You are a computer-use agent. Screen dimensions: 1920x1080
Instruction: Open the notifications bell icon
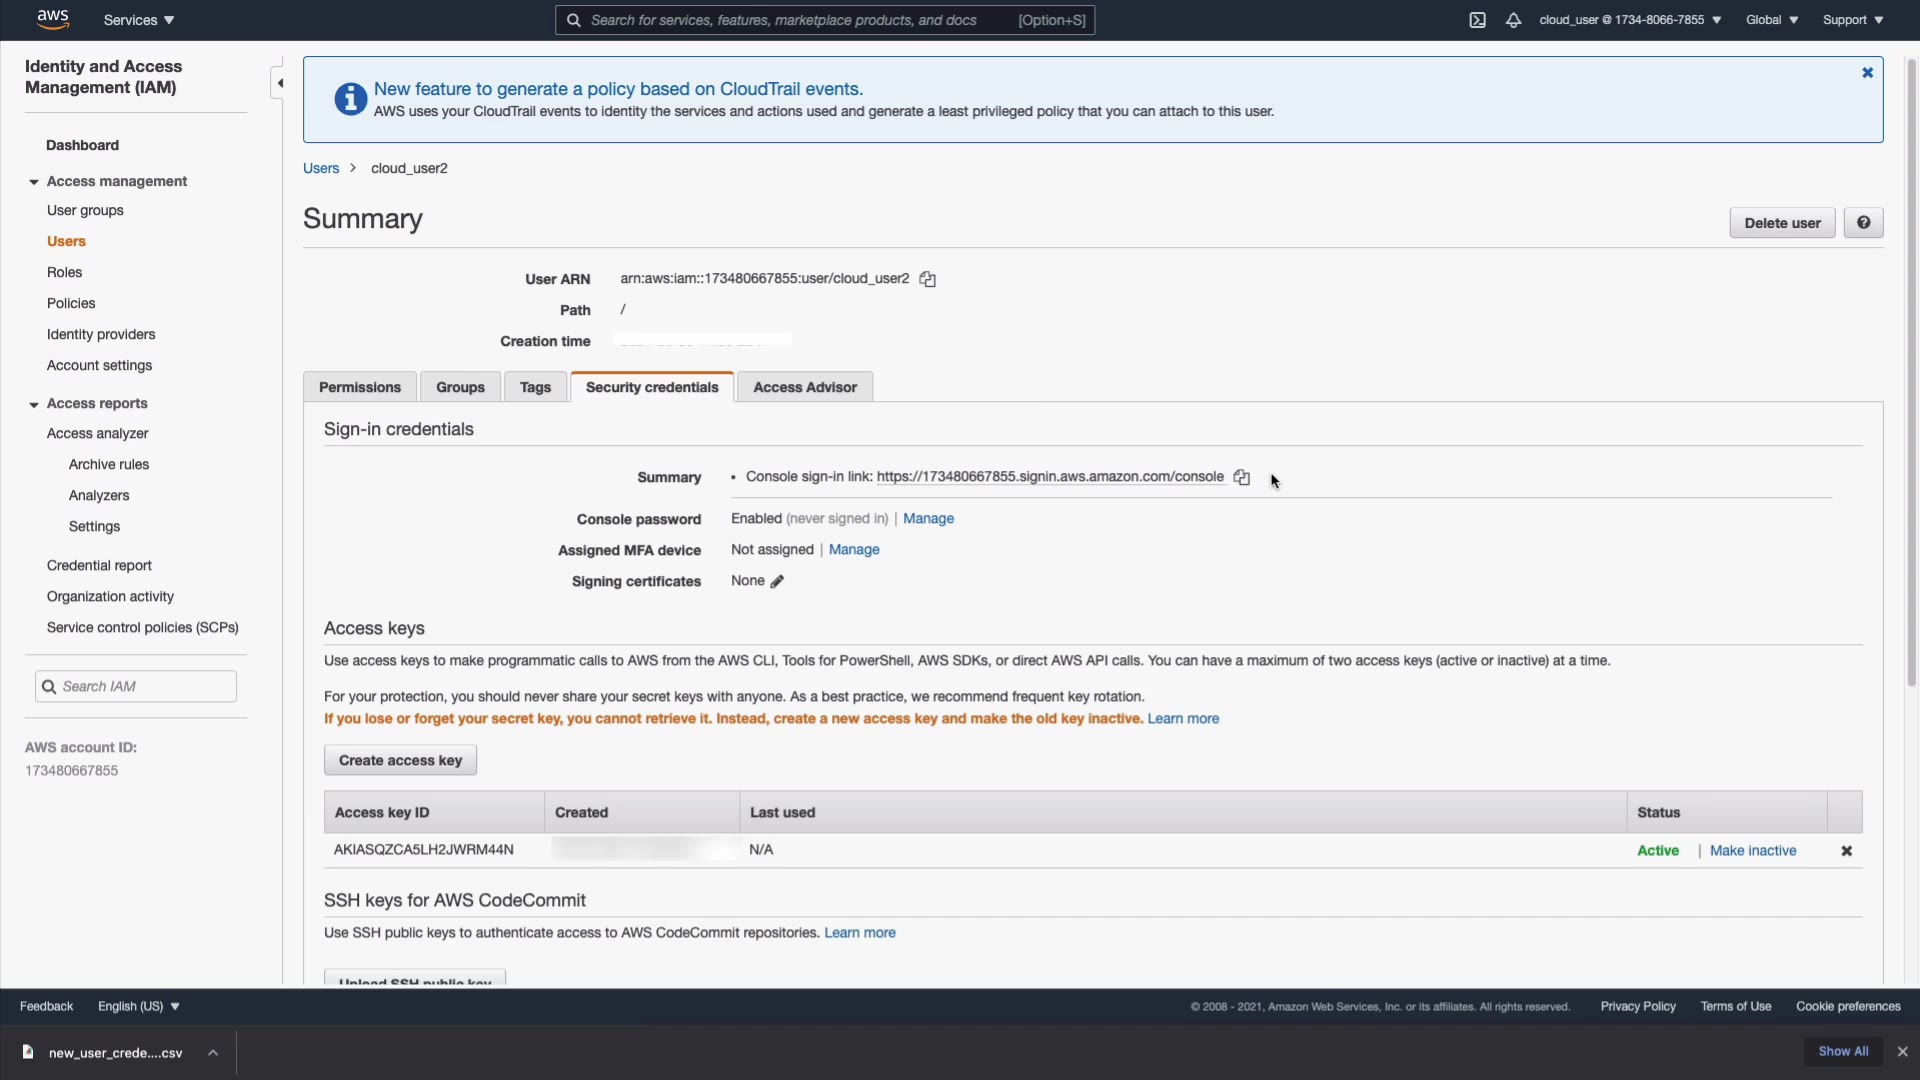point(1513,20)
